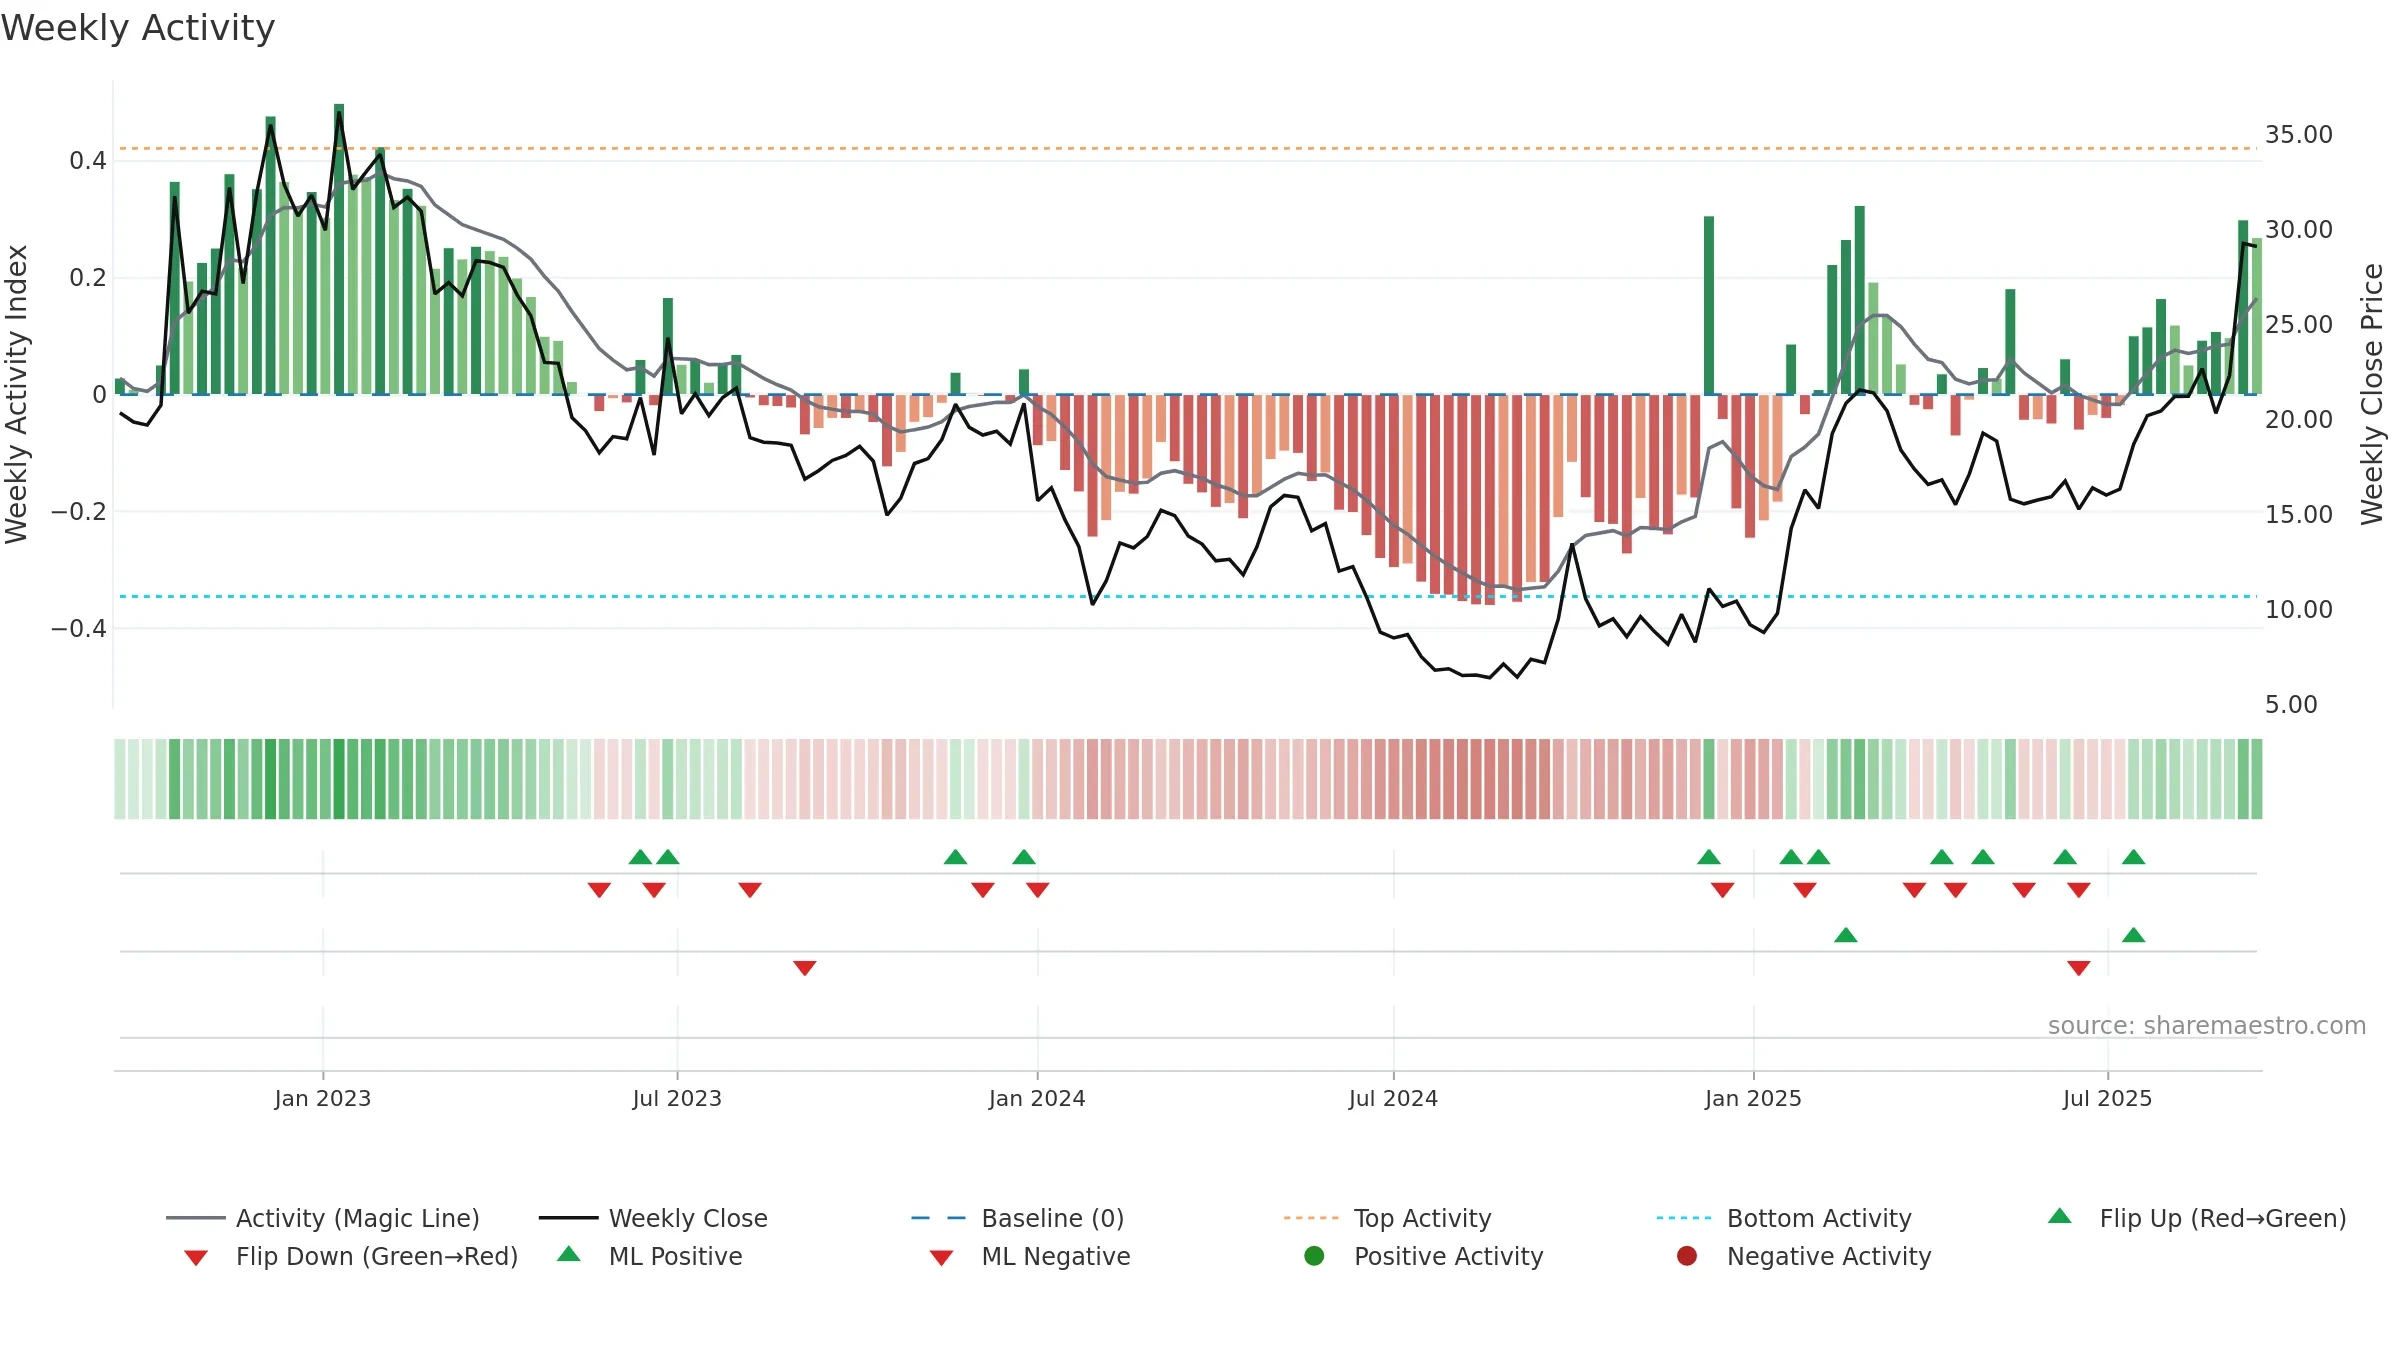
Task: Click the source: sharemaestro.com text
Action: (2207, 1026)
